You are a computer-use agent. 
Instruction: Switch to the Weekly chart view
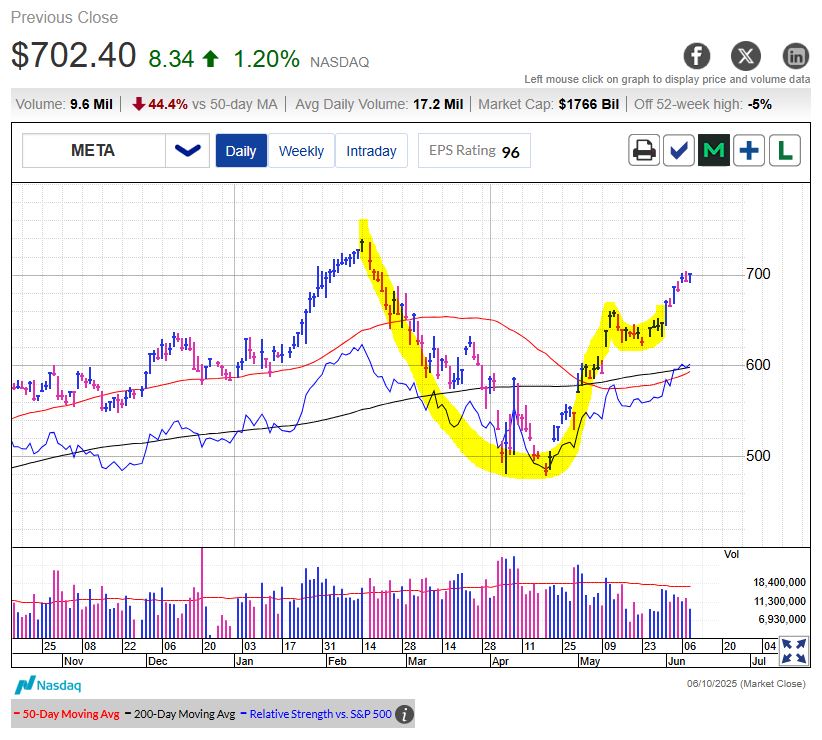[x=301, y=151]
